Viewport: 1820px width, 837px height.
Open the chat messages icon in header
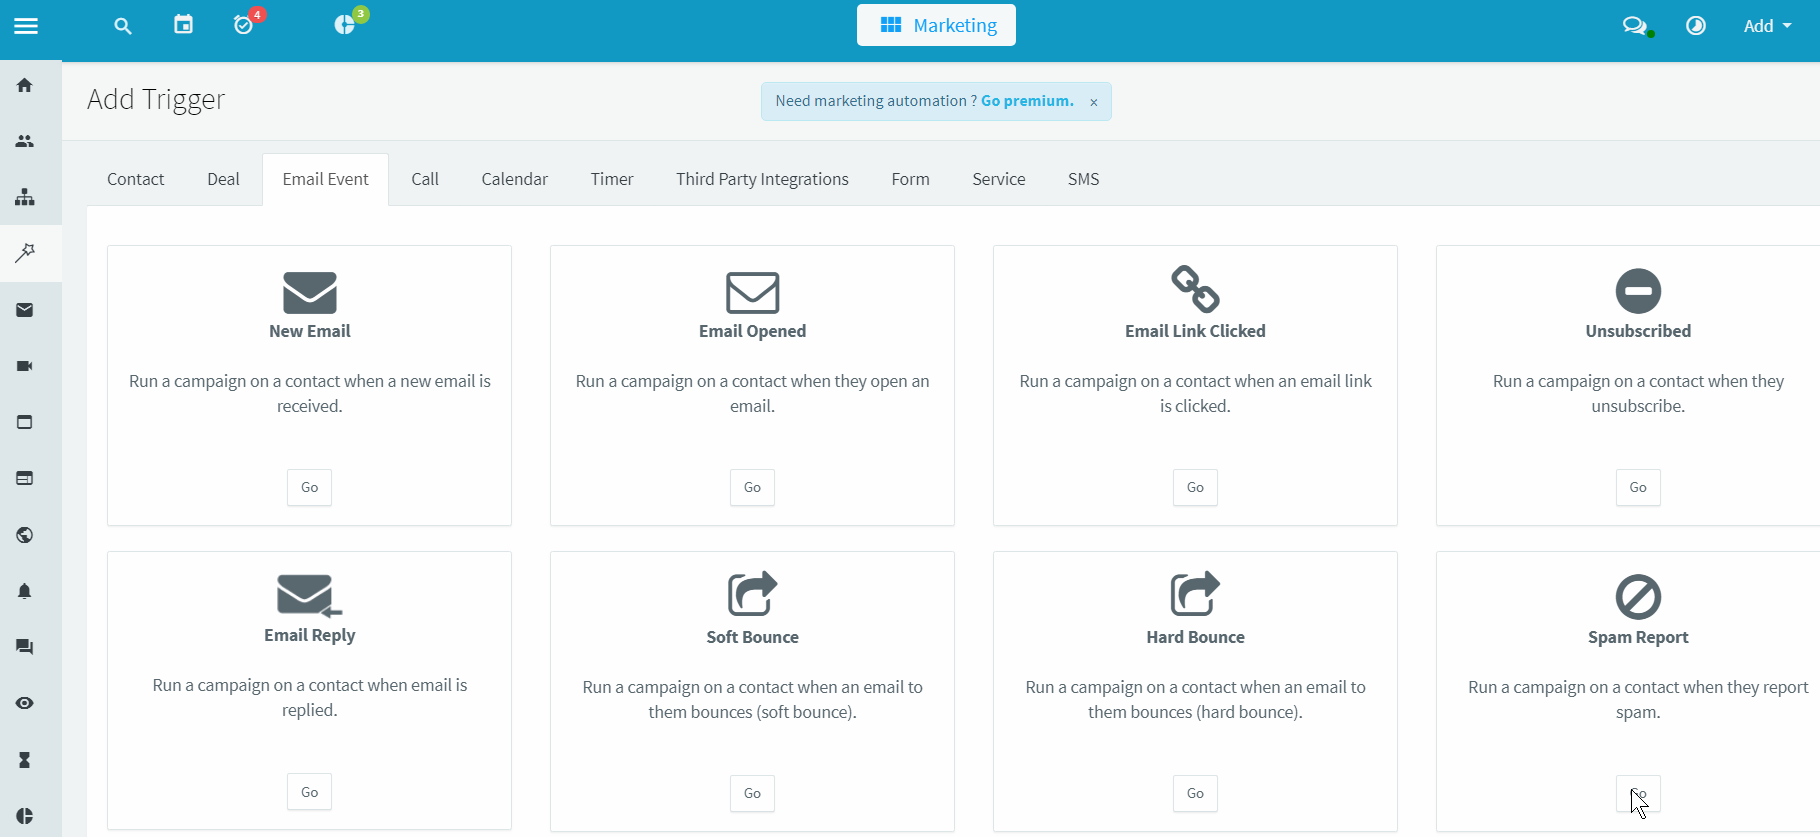pyautogui.click(x=1634, y=26)
